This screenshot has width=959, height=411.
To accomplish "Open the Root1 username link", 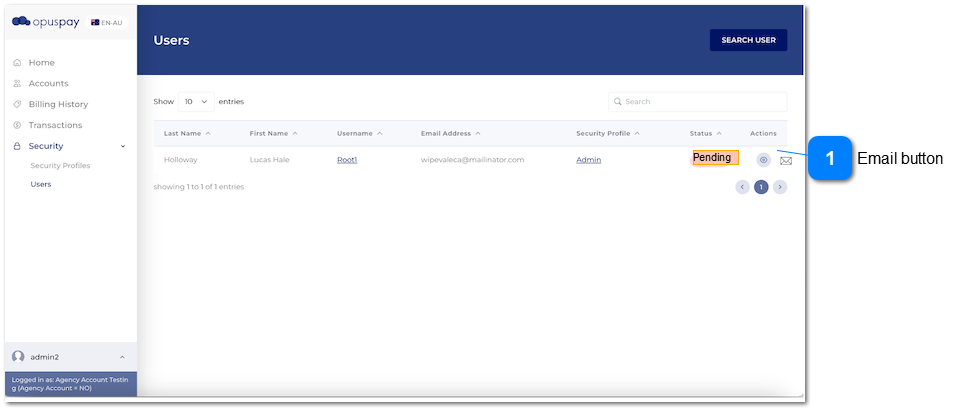I will (x=347, y=160).
